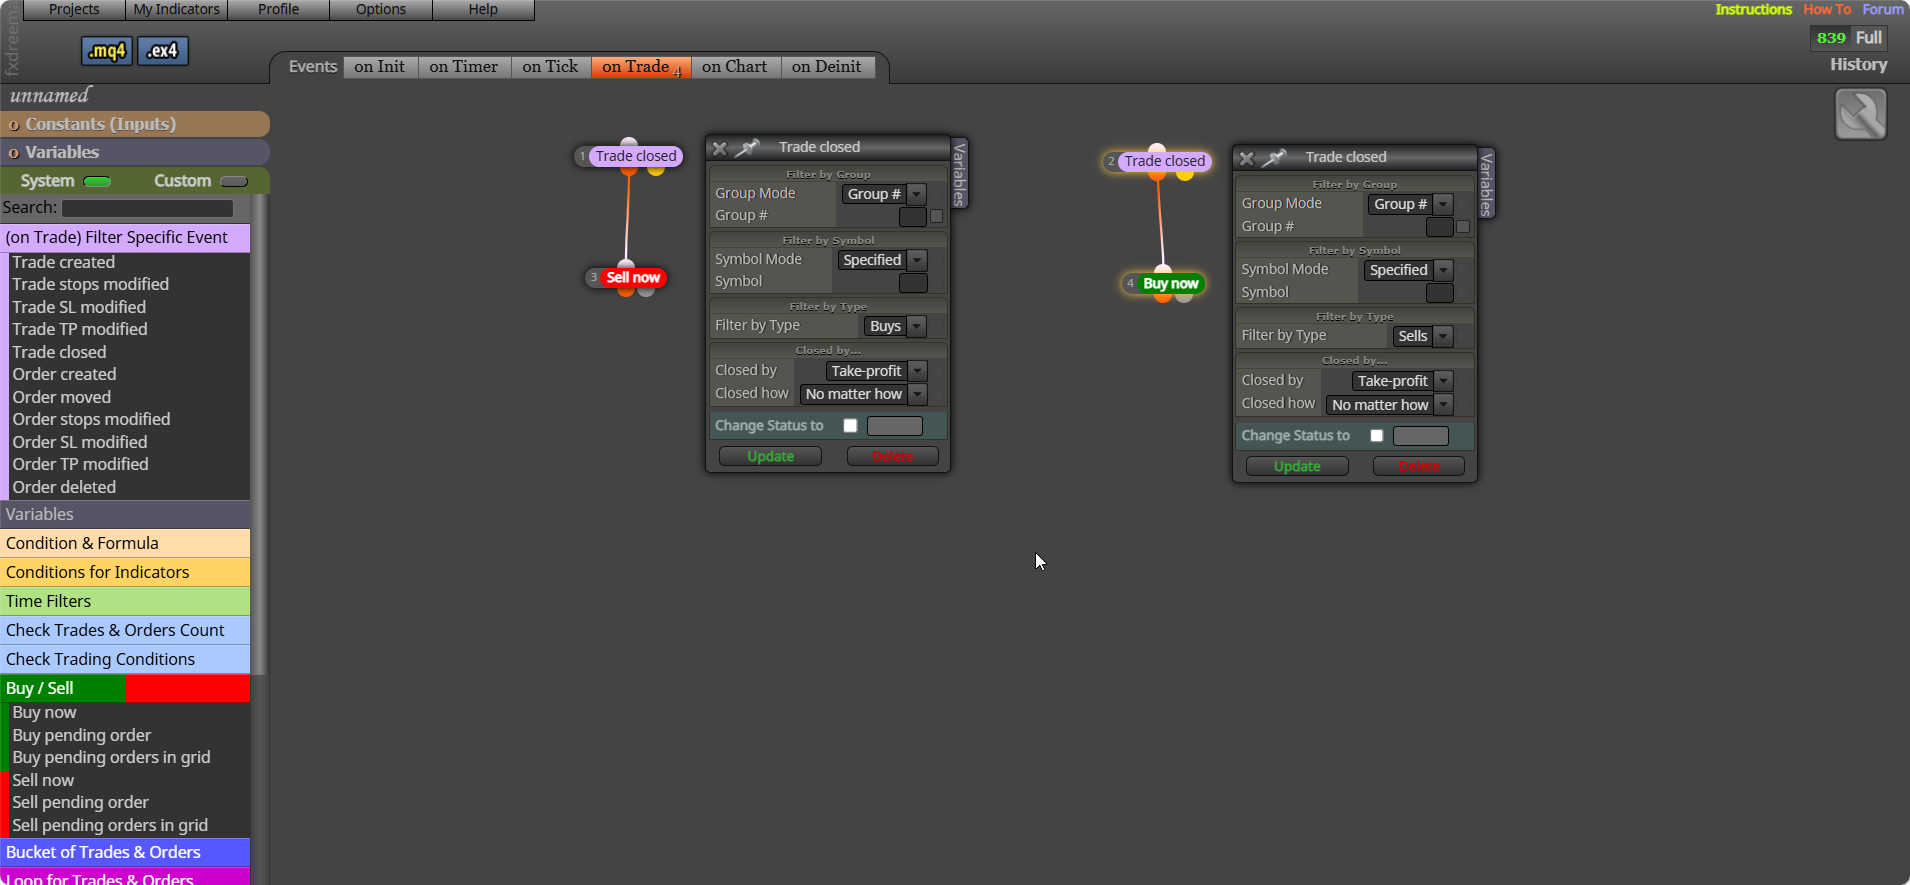The height and width of the screenshot is (885, 1910).
Task: Open Group Mode dropdown in left panel
Action: point(884,194)
